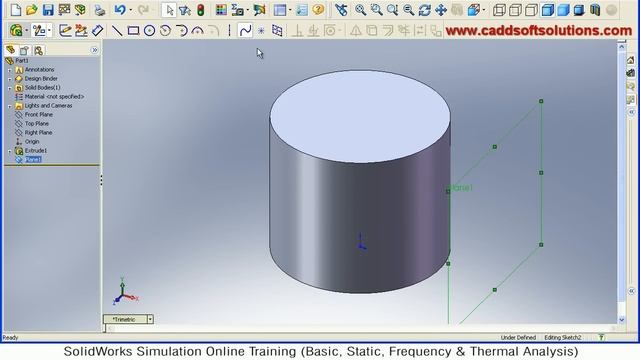Activate the Select arrow tool
The image size is (640, 360).
pyautogui.click(x=169, y=10)
